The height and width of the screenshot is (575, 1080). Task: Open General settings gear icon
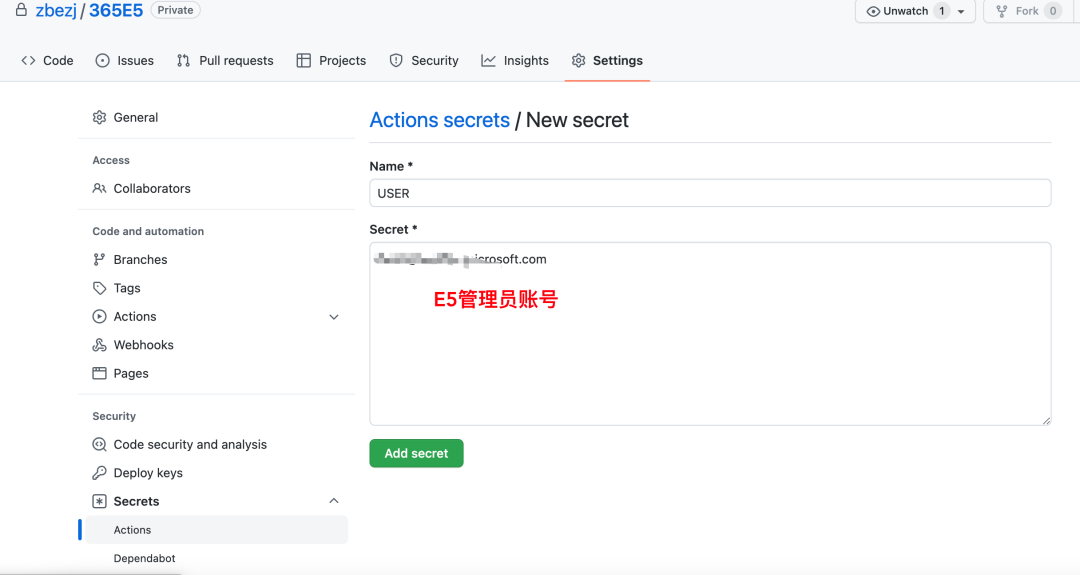[x=99, y=118]
